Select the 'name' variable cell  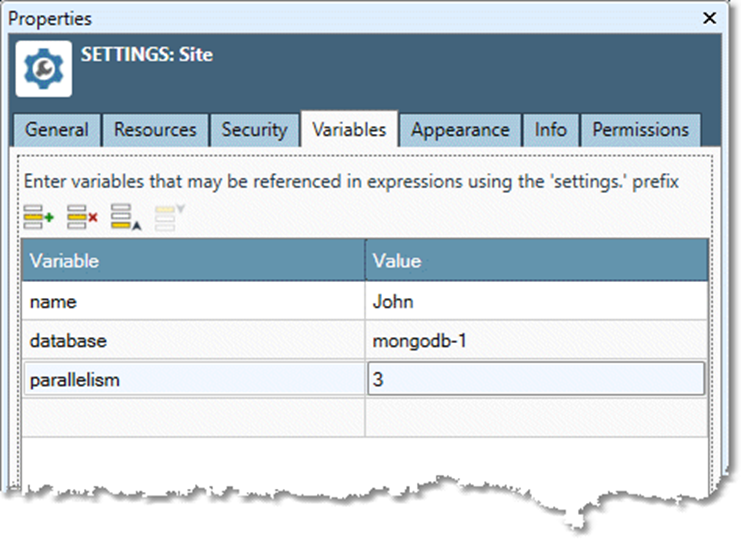click(x=193, y=301)
